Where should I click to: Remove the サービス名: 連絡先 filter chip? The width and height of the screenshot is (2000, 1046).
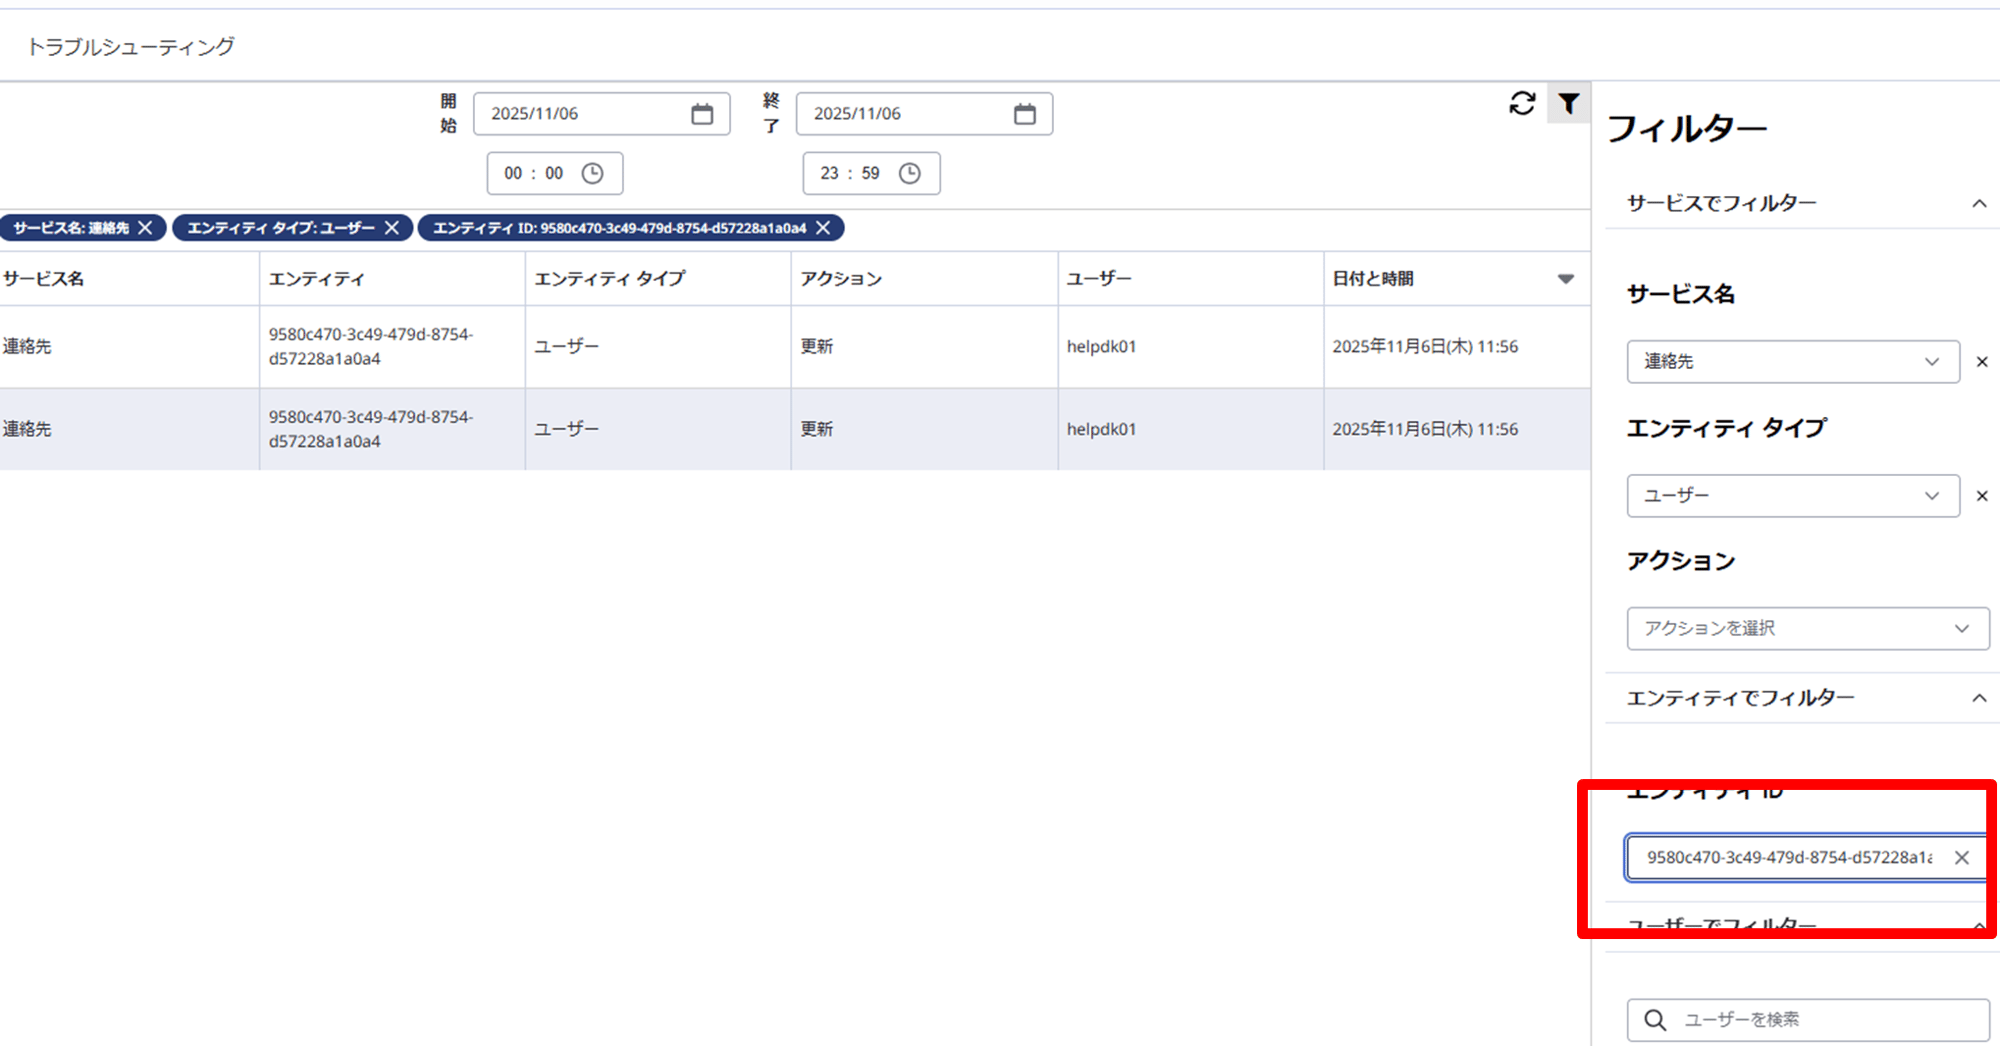pyautogui.click(x=146, y=228)
